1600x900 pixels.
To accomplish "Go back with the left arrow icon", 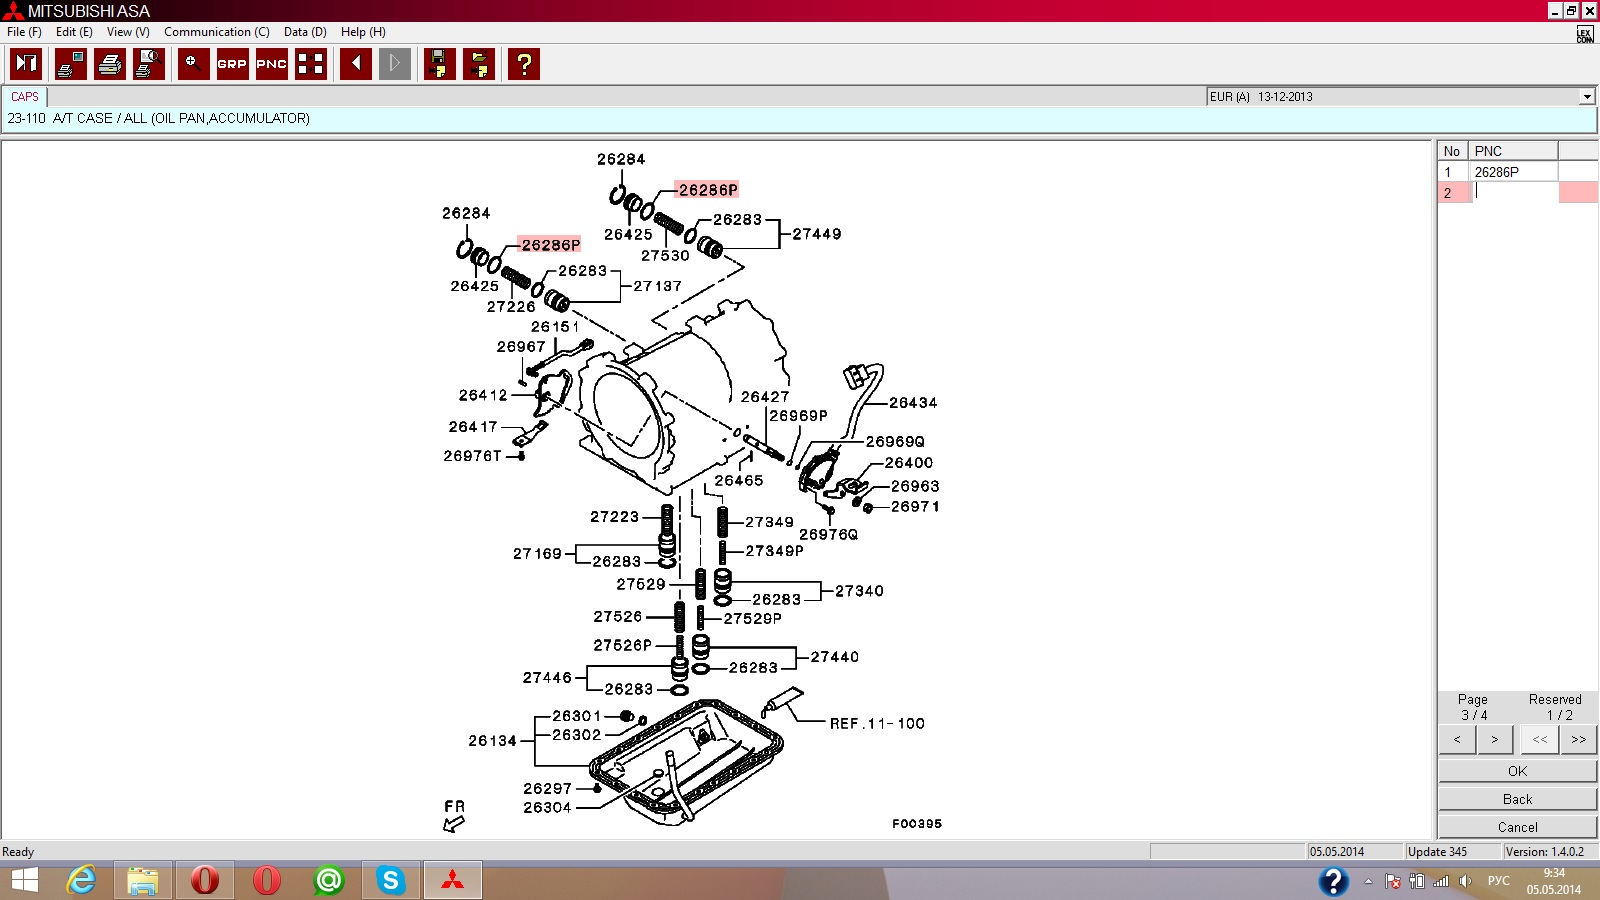I will [355, 64].
